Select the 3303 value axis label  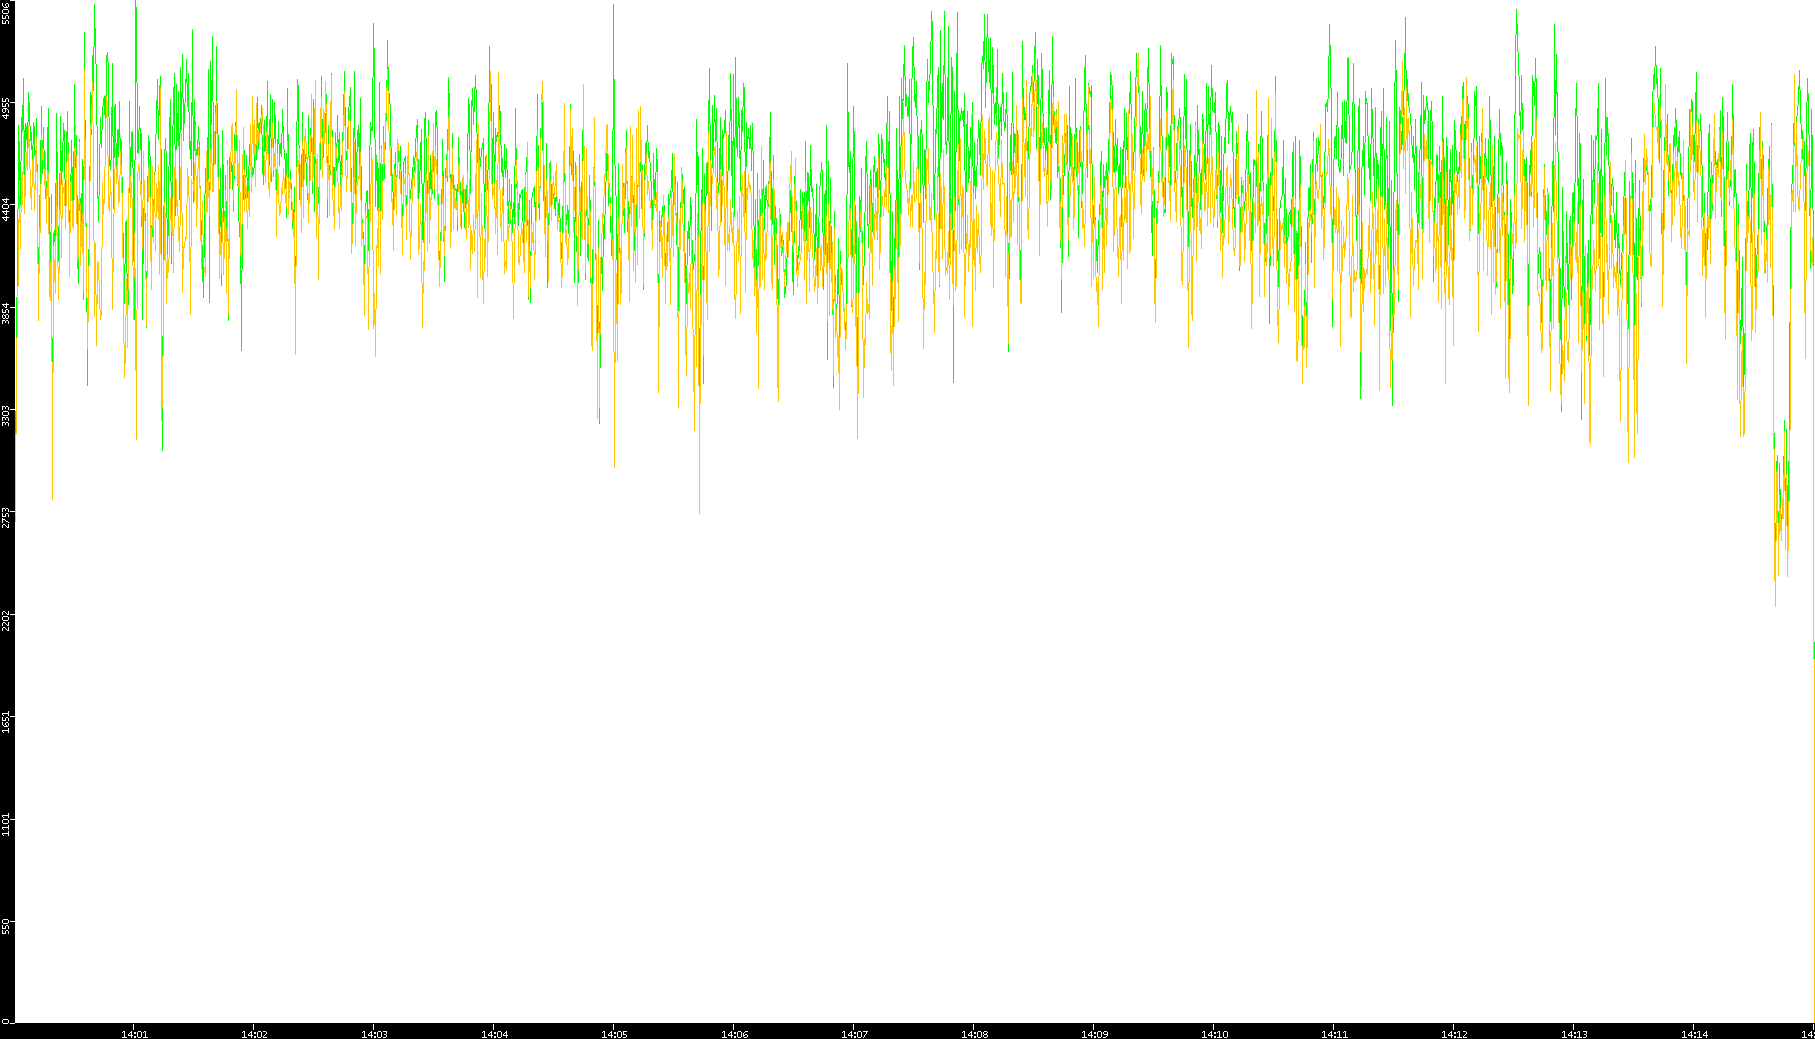[x=7, y=415]
